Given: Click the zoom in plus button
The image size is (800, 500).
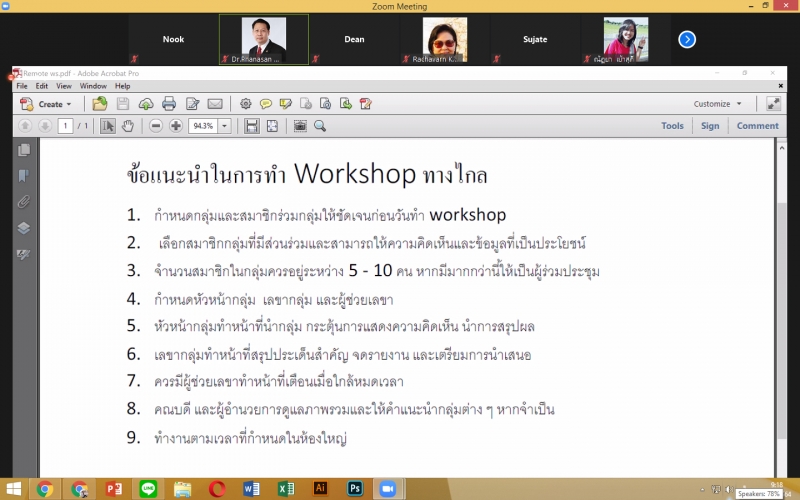Looking at the screenshot, I should 176,126.
